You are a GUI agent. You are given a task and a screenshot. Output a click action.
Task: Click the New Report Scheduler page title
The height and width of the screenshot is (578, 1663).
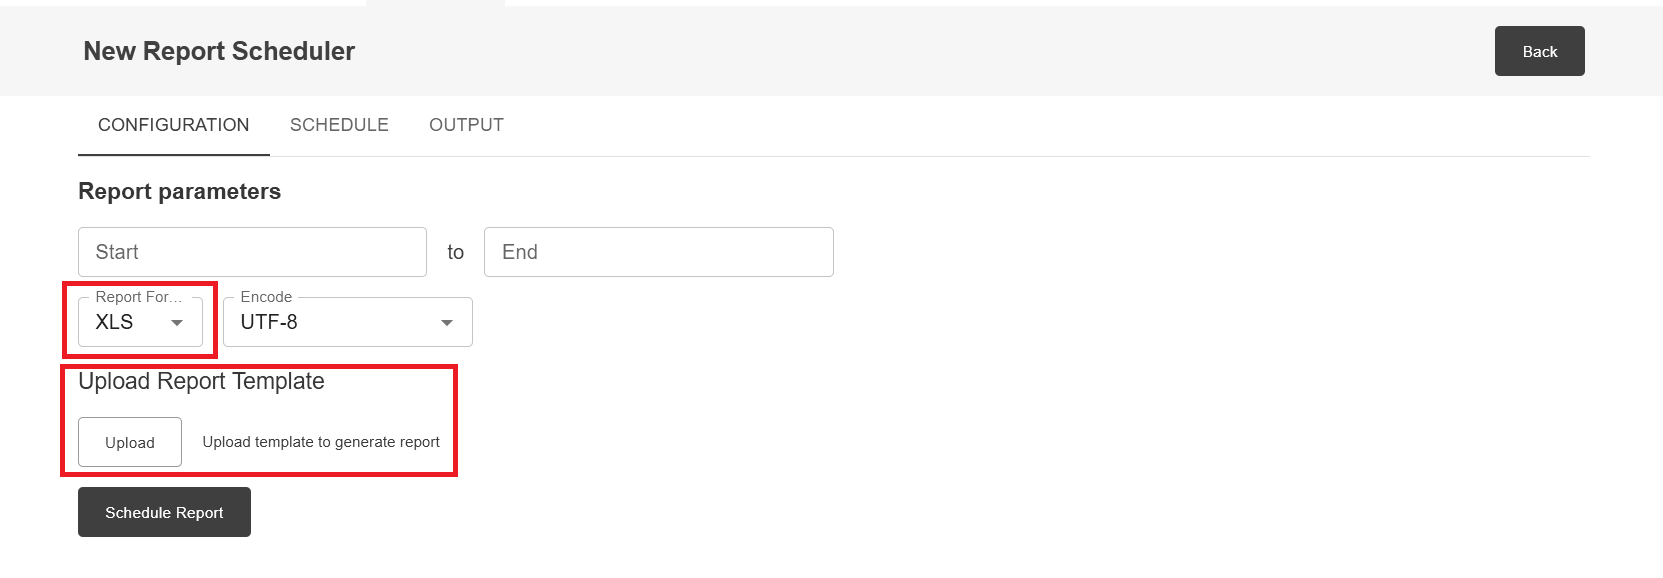point(219,51)
